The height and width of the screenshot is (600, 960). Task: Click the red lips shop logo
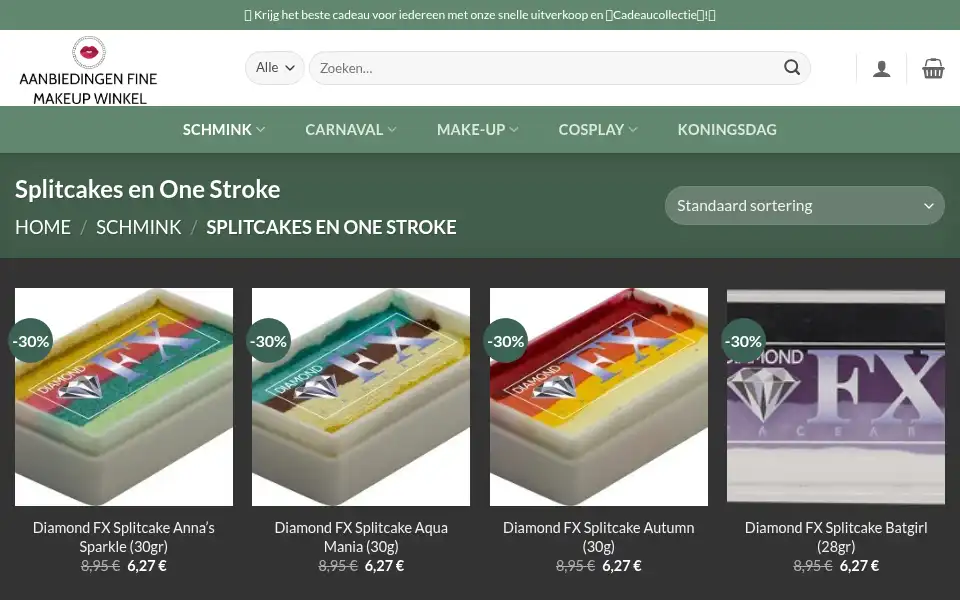click(89, 52)
